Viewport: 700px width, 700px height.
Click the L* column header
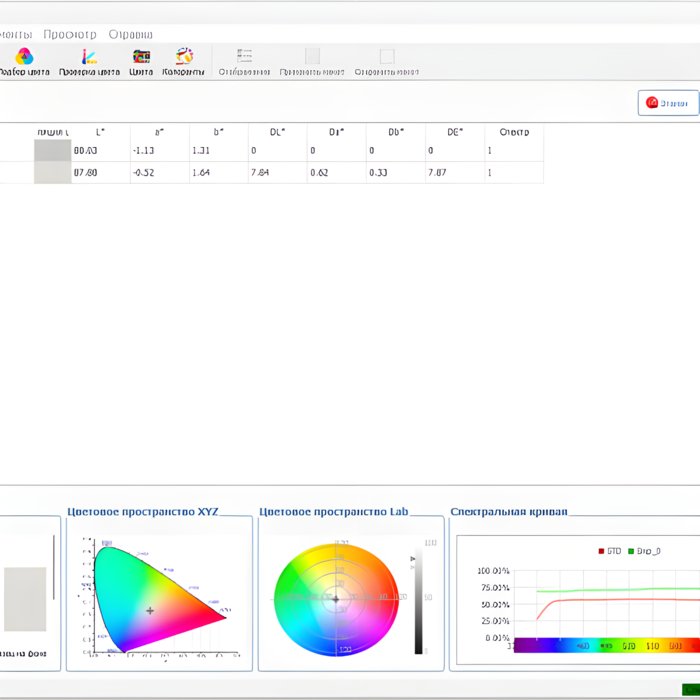click(x=100, y=132)
